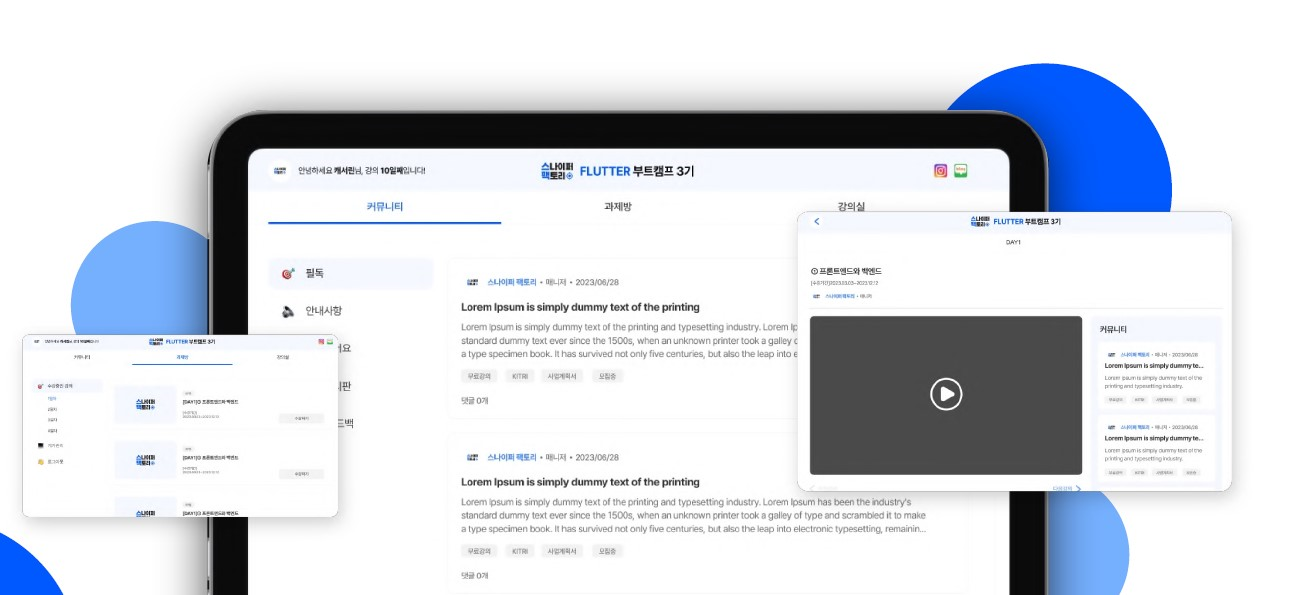Open the green Naver blog icon in the main tablet header
Image resolution: width=1290 pixels, height=595 pixels.
click(x=961, y=171)
